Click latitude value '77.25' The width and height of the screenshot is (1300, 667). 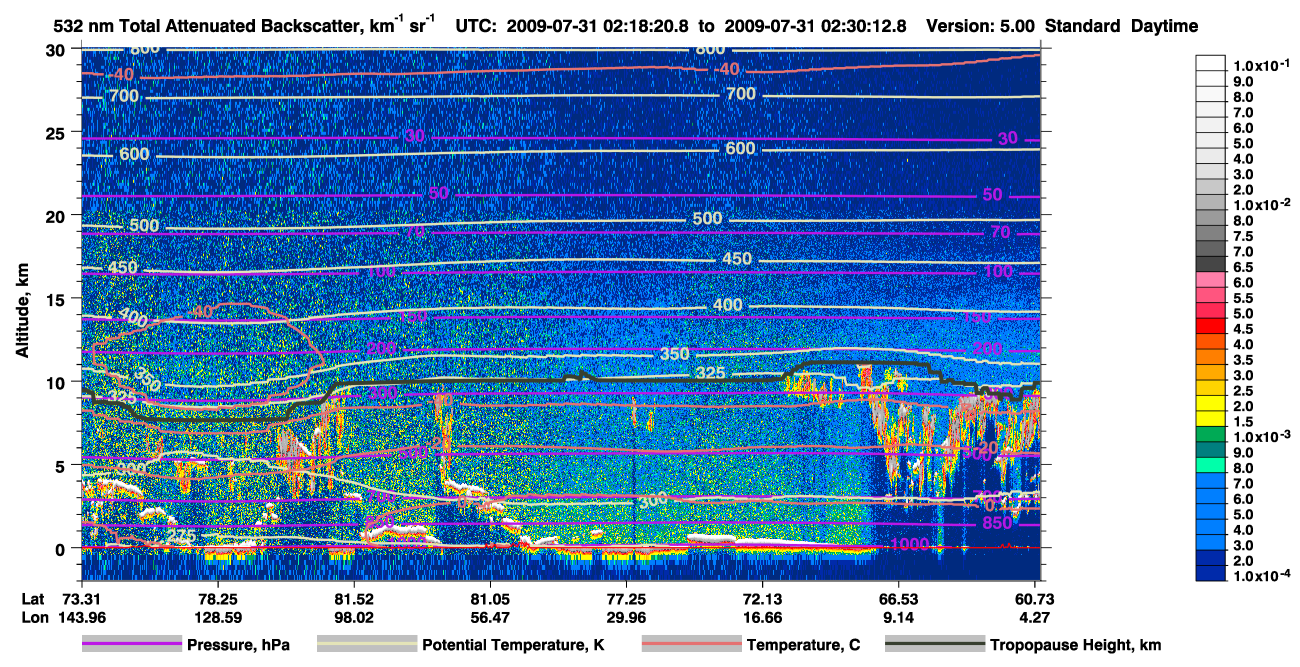point(626,598)
